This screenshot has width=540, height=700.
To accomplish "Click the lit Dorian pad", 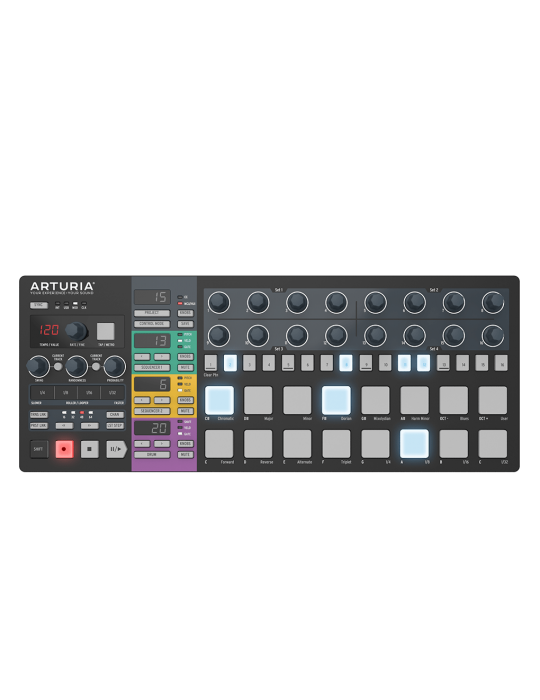I will pos(336,400).
